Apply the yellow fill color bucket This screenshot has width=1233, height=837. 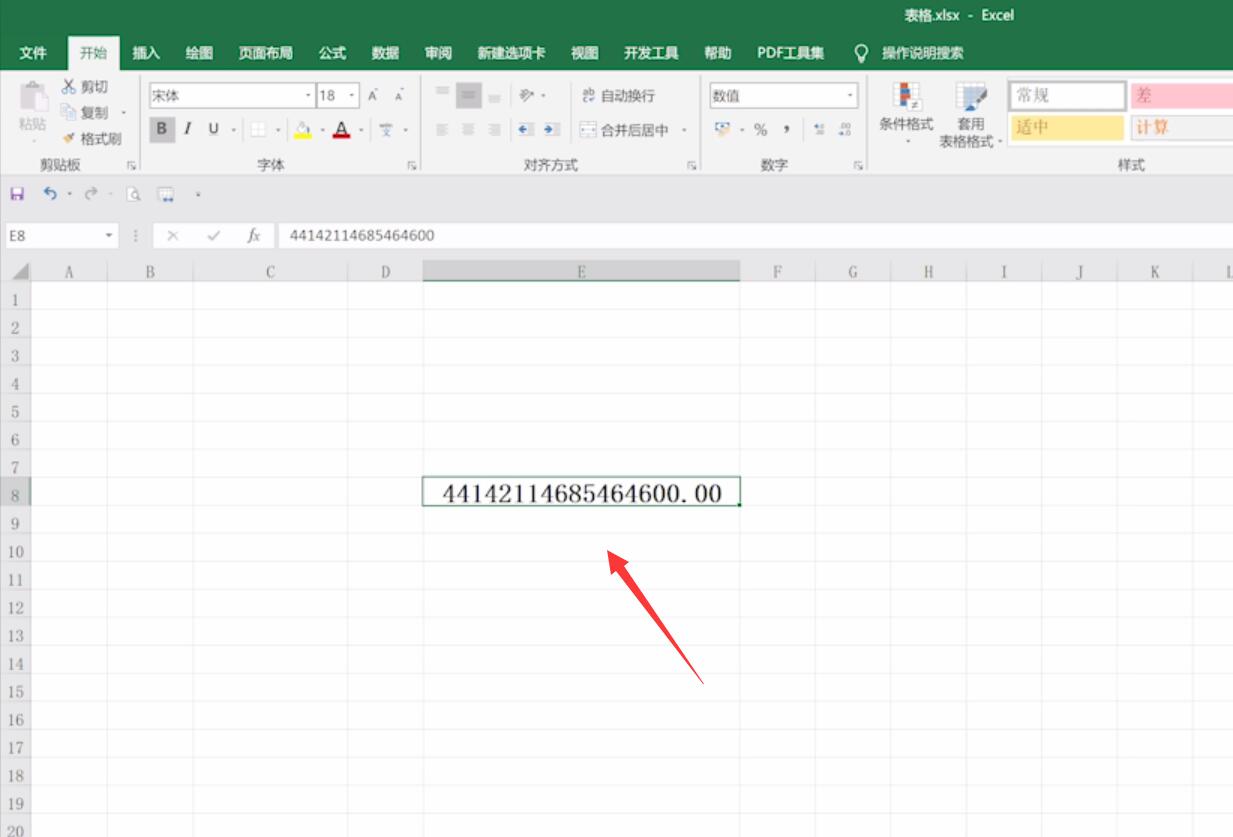coord(303,129)
